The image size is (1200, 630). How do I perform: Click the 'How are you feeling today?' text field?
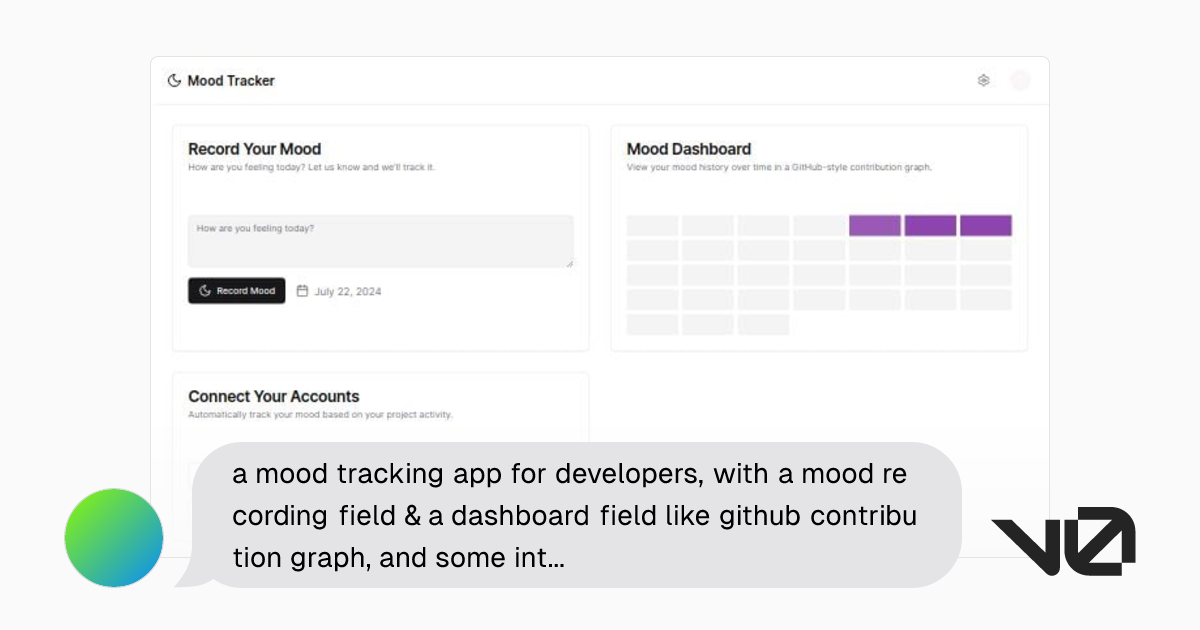pyautogui.click(x=380, y=240)
